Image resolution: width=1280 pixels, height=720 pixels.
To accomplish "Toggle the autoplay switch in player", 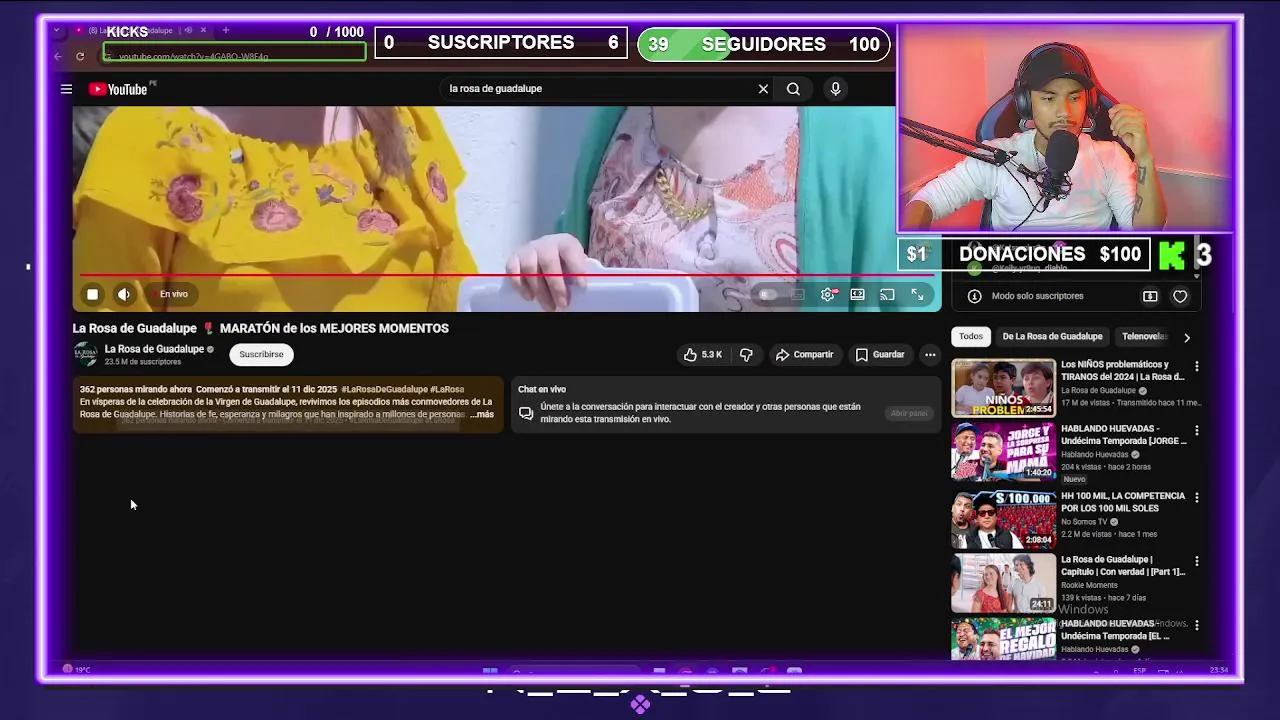I will (768, 295).
